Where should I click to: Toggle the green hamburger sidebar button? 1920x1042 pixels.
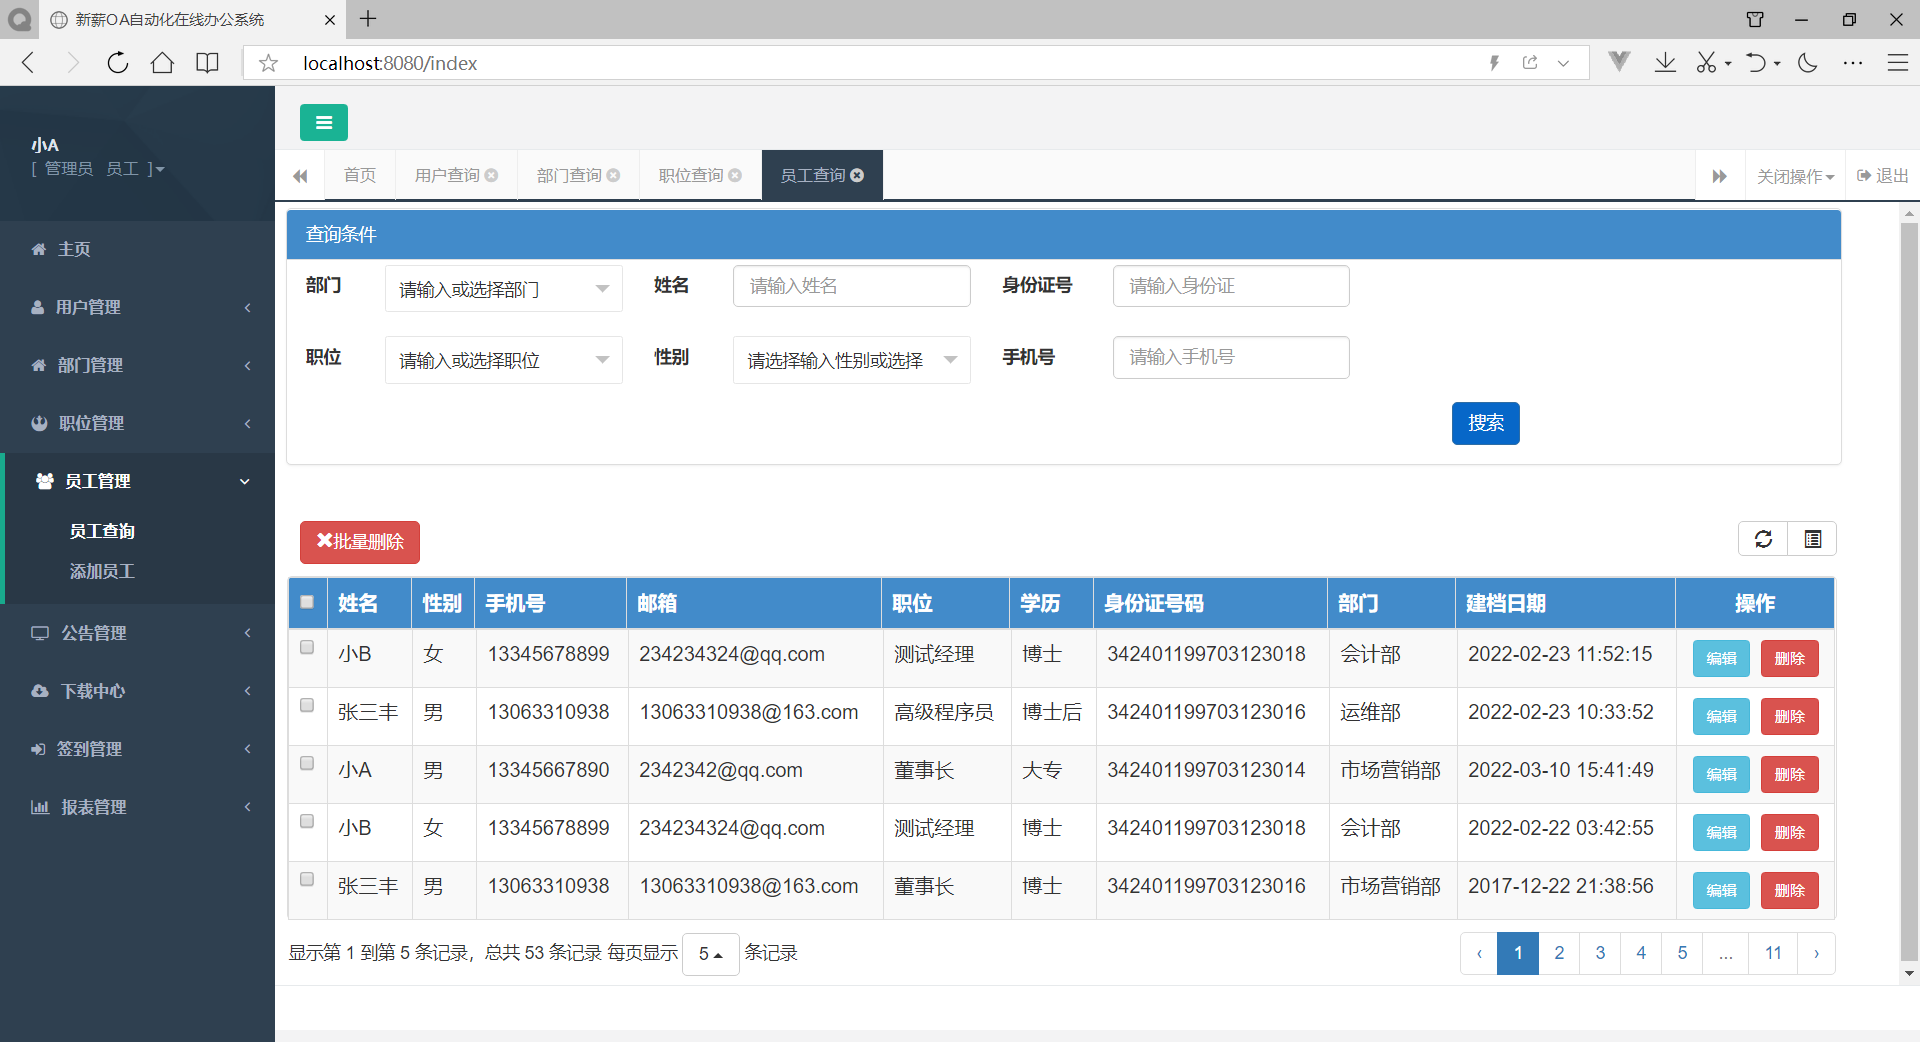[323, 122]
